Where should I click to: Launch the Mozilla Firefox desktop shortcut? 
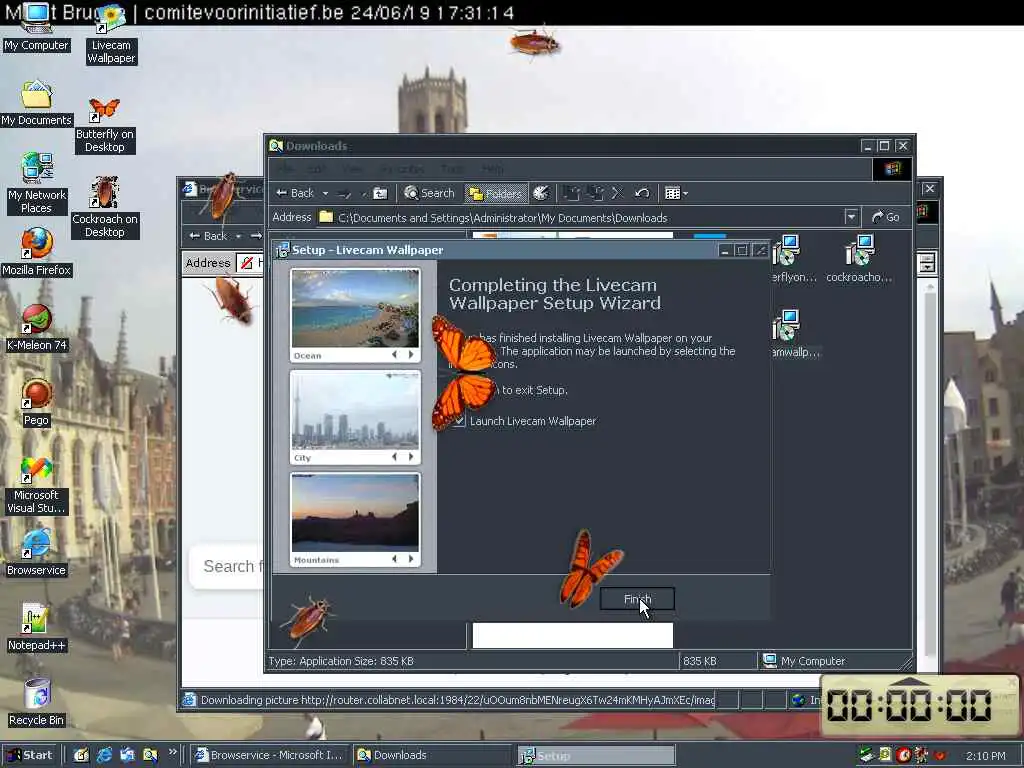click(x=36, y=253)
